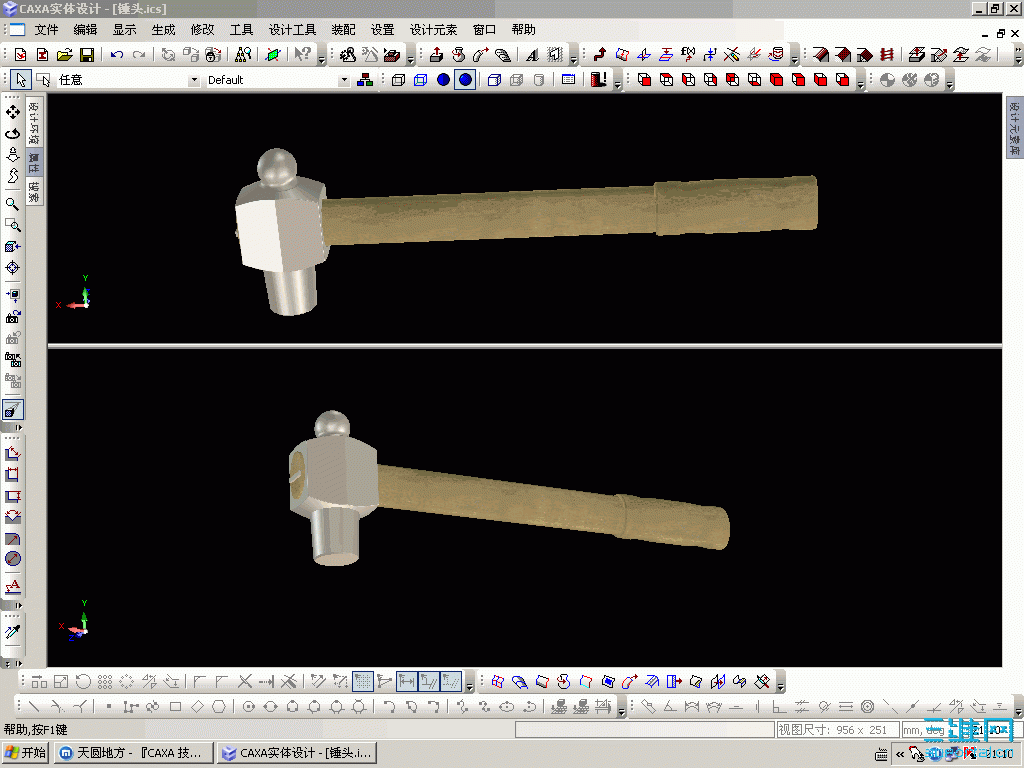
Task: Expand overflow arrow after the brick tool icon
Action: click(x=410, y=57)
